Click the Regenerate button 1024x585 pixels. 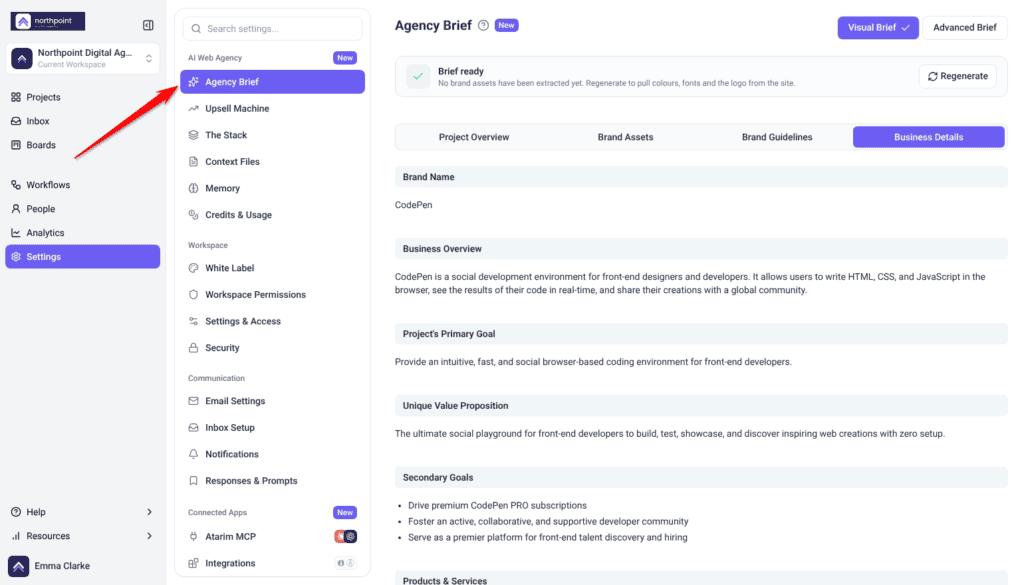click(x=957, y=76)
